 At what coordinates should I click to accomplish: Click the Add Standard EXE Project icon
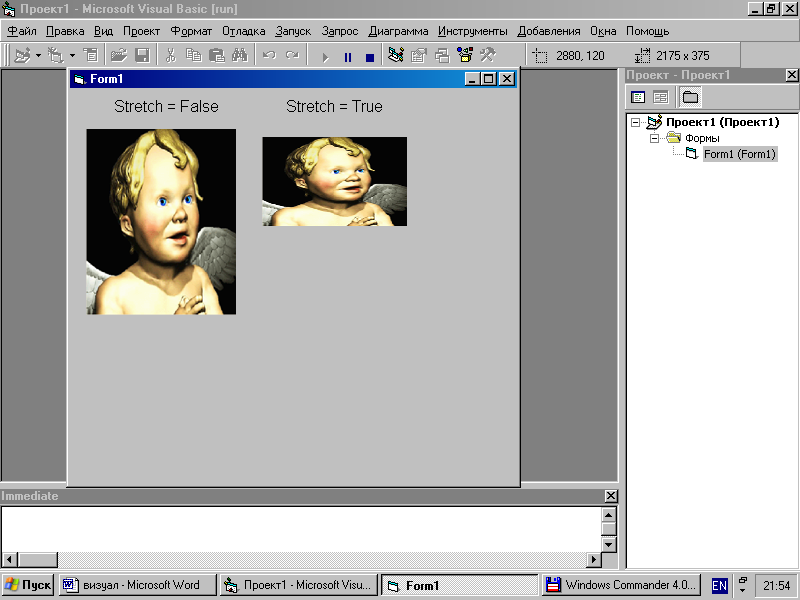coord(22,55)
